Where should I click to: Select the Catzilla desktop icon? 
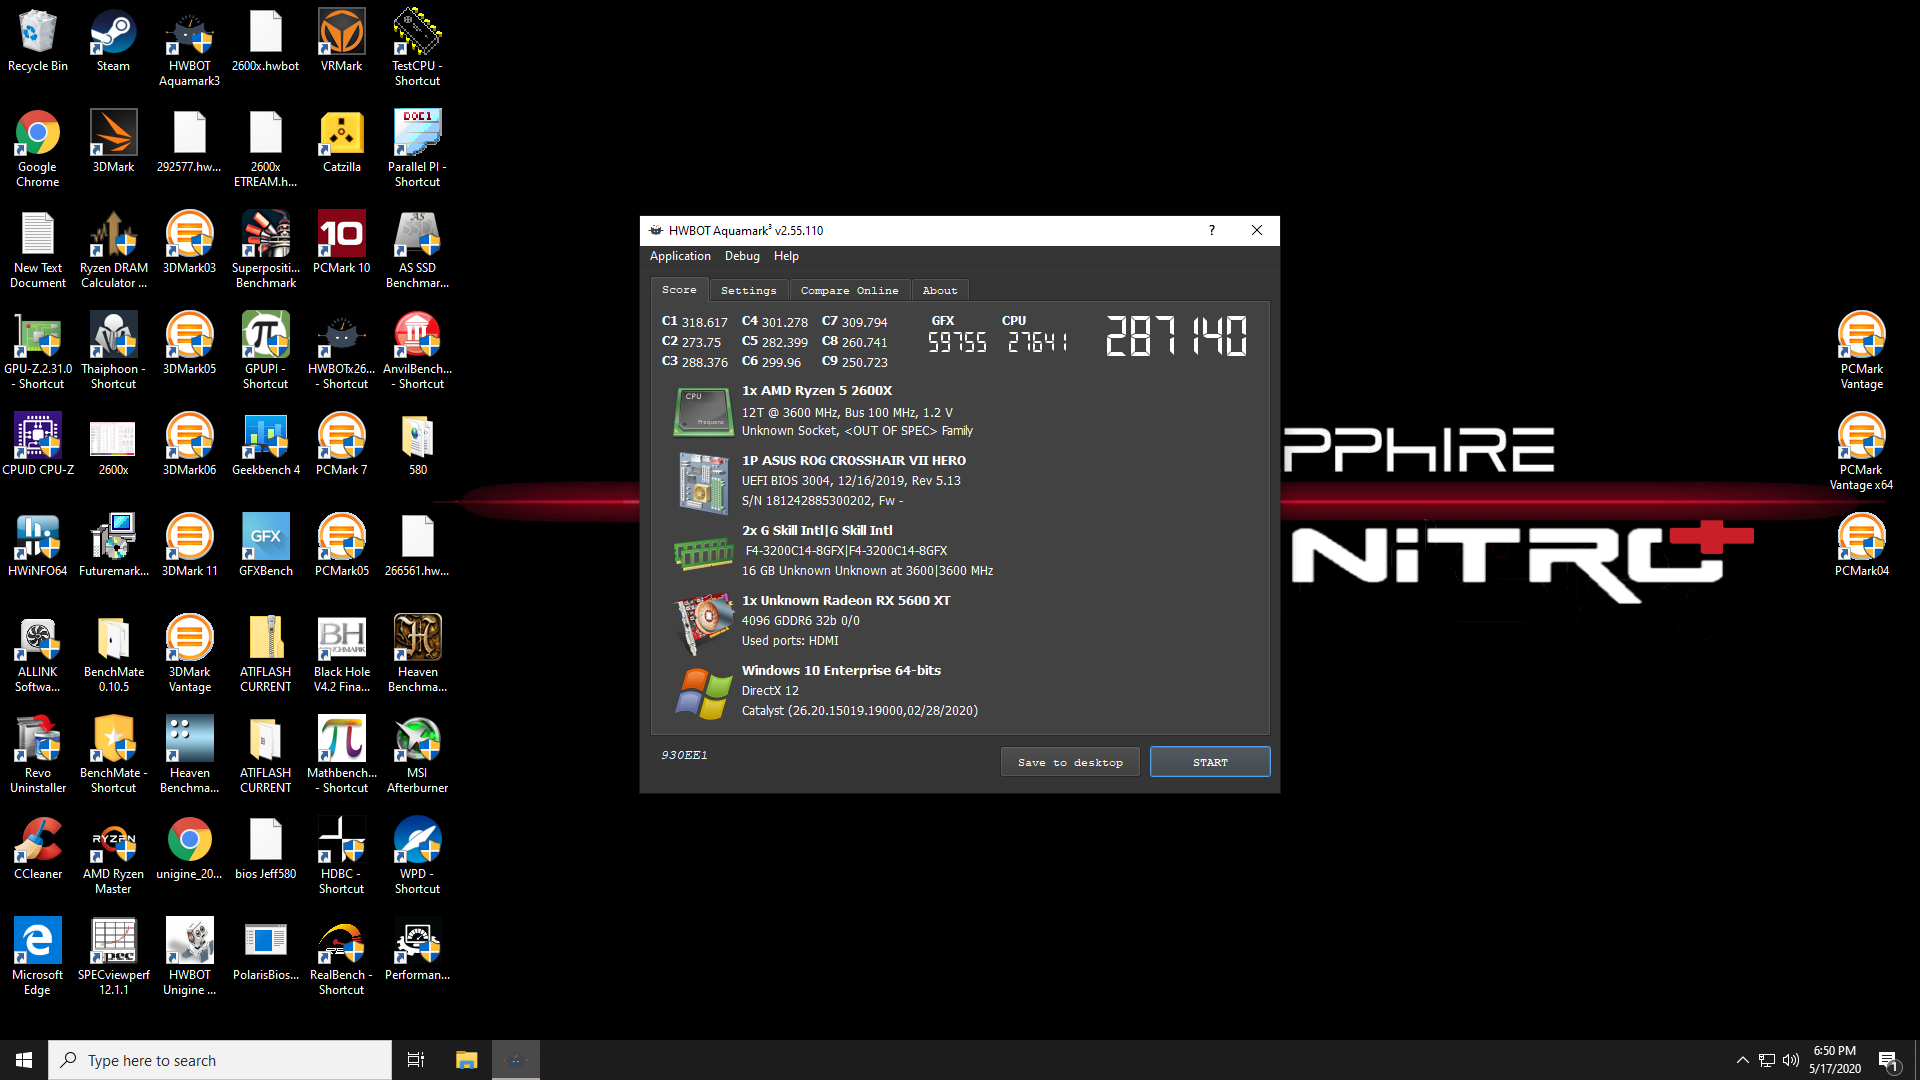[x=342, y=142]
